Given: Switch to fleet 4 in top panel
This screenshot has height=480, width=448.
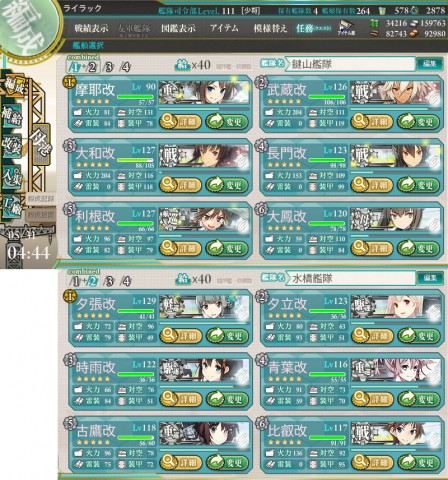Looking at the screenshot, I should [x=125, y=67].
